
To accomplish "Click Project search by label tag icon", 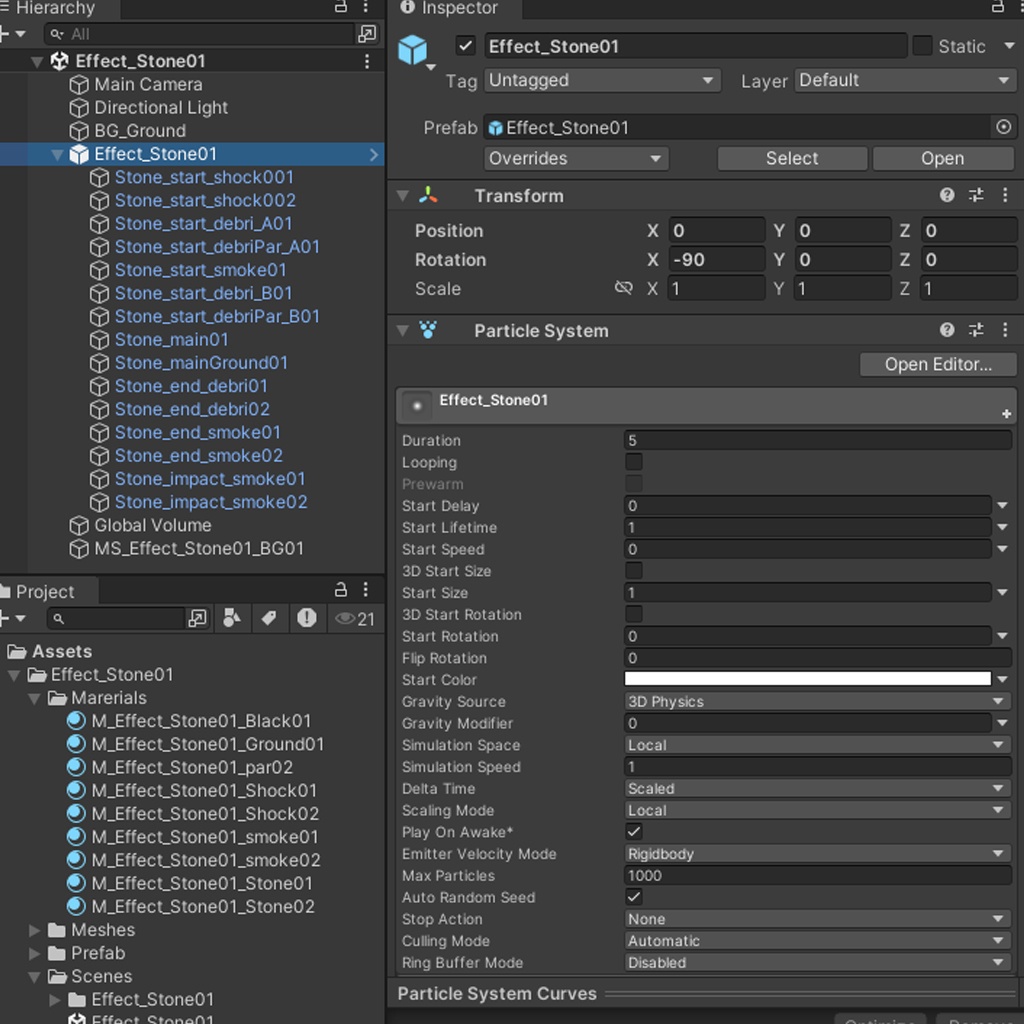I will click(x=269, y=619).
